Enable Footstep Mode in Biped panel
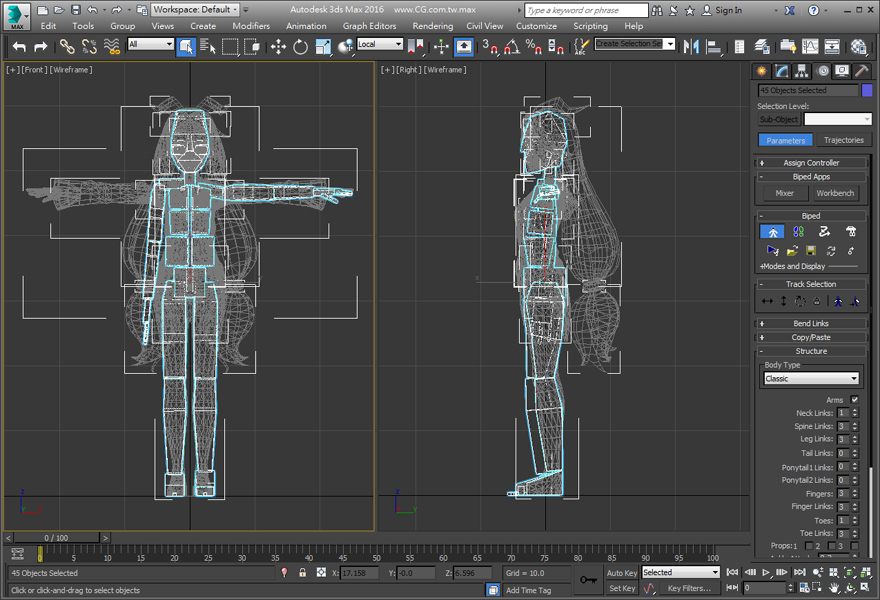 798,231
